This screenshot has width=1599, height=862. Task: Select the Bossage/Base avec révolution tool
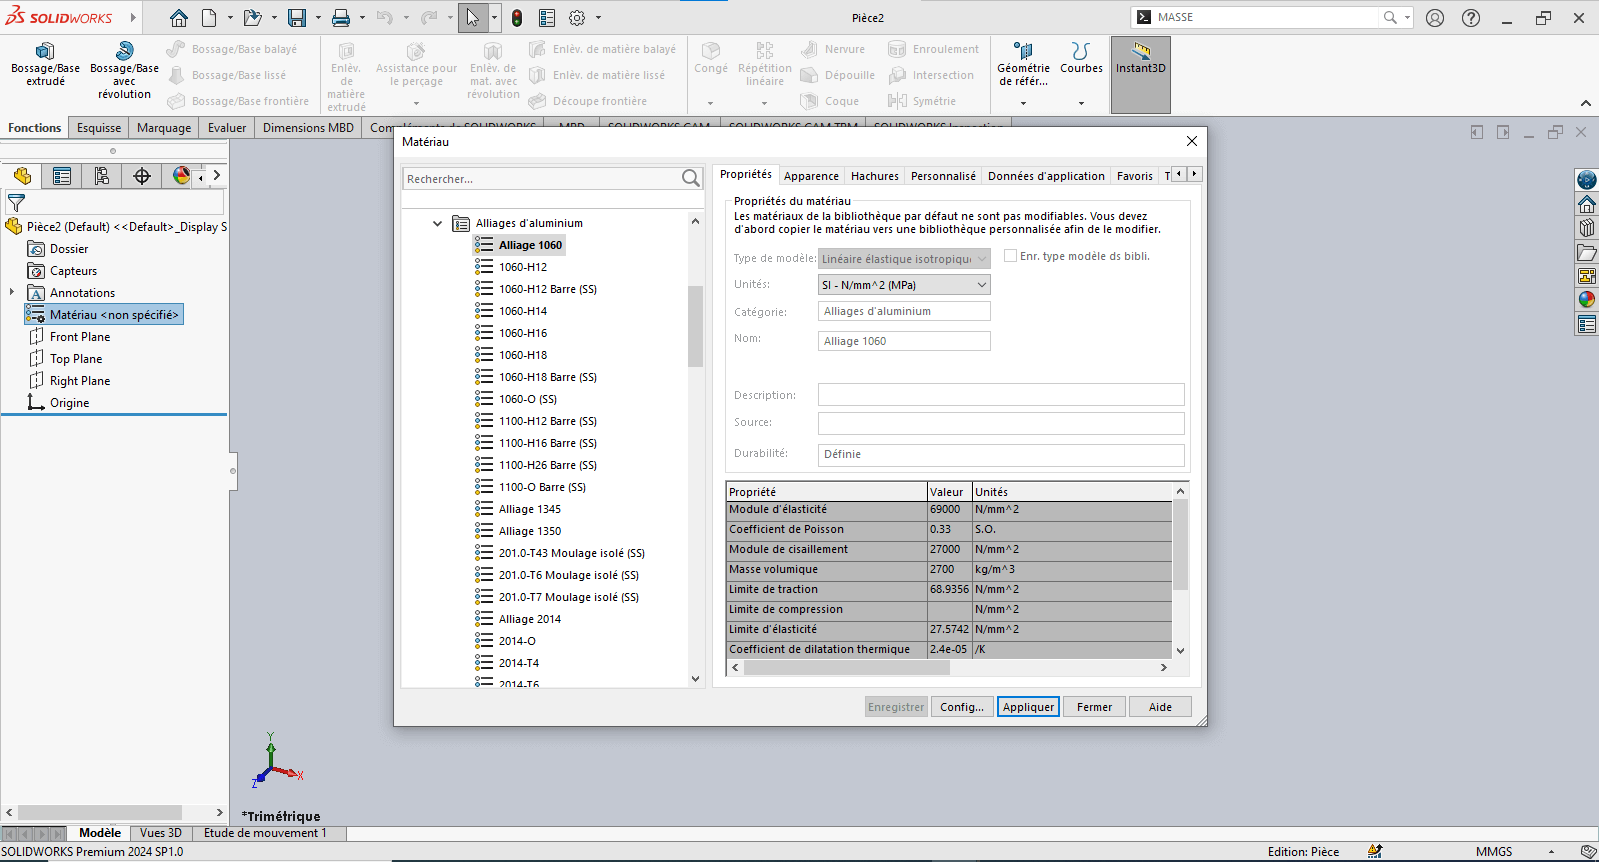click(x=124, y=52)
